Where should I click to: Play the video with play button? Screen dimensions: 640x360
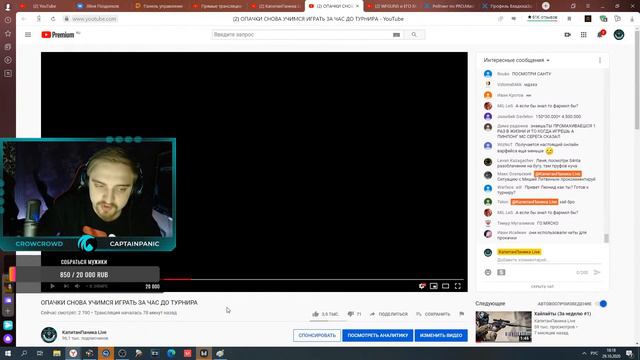coord(52,286)
